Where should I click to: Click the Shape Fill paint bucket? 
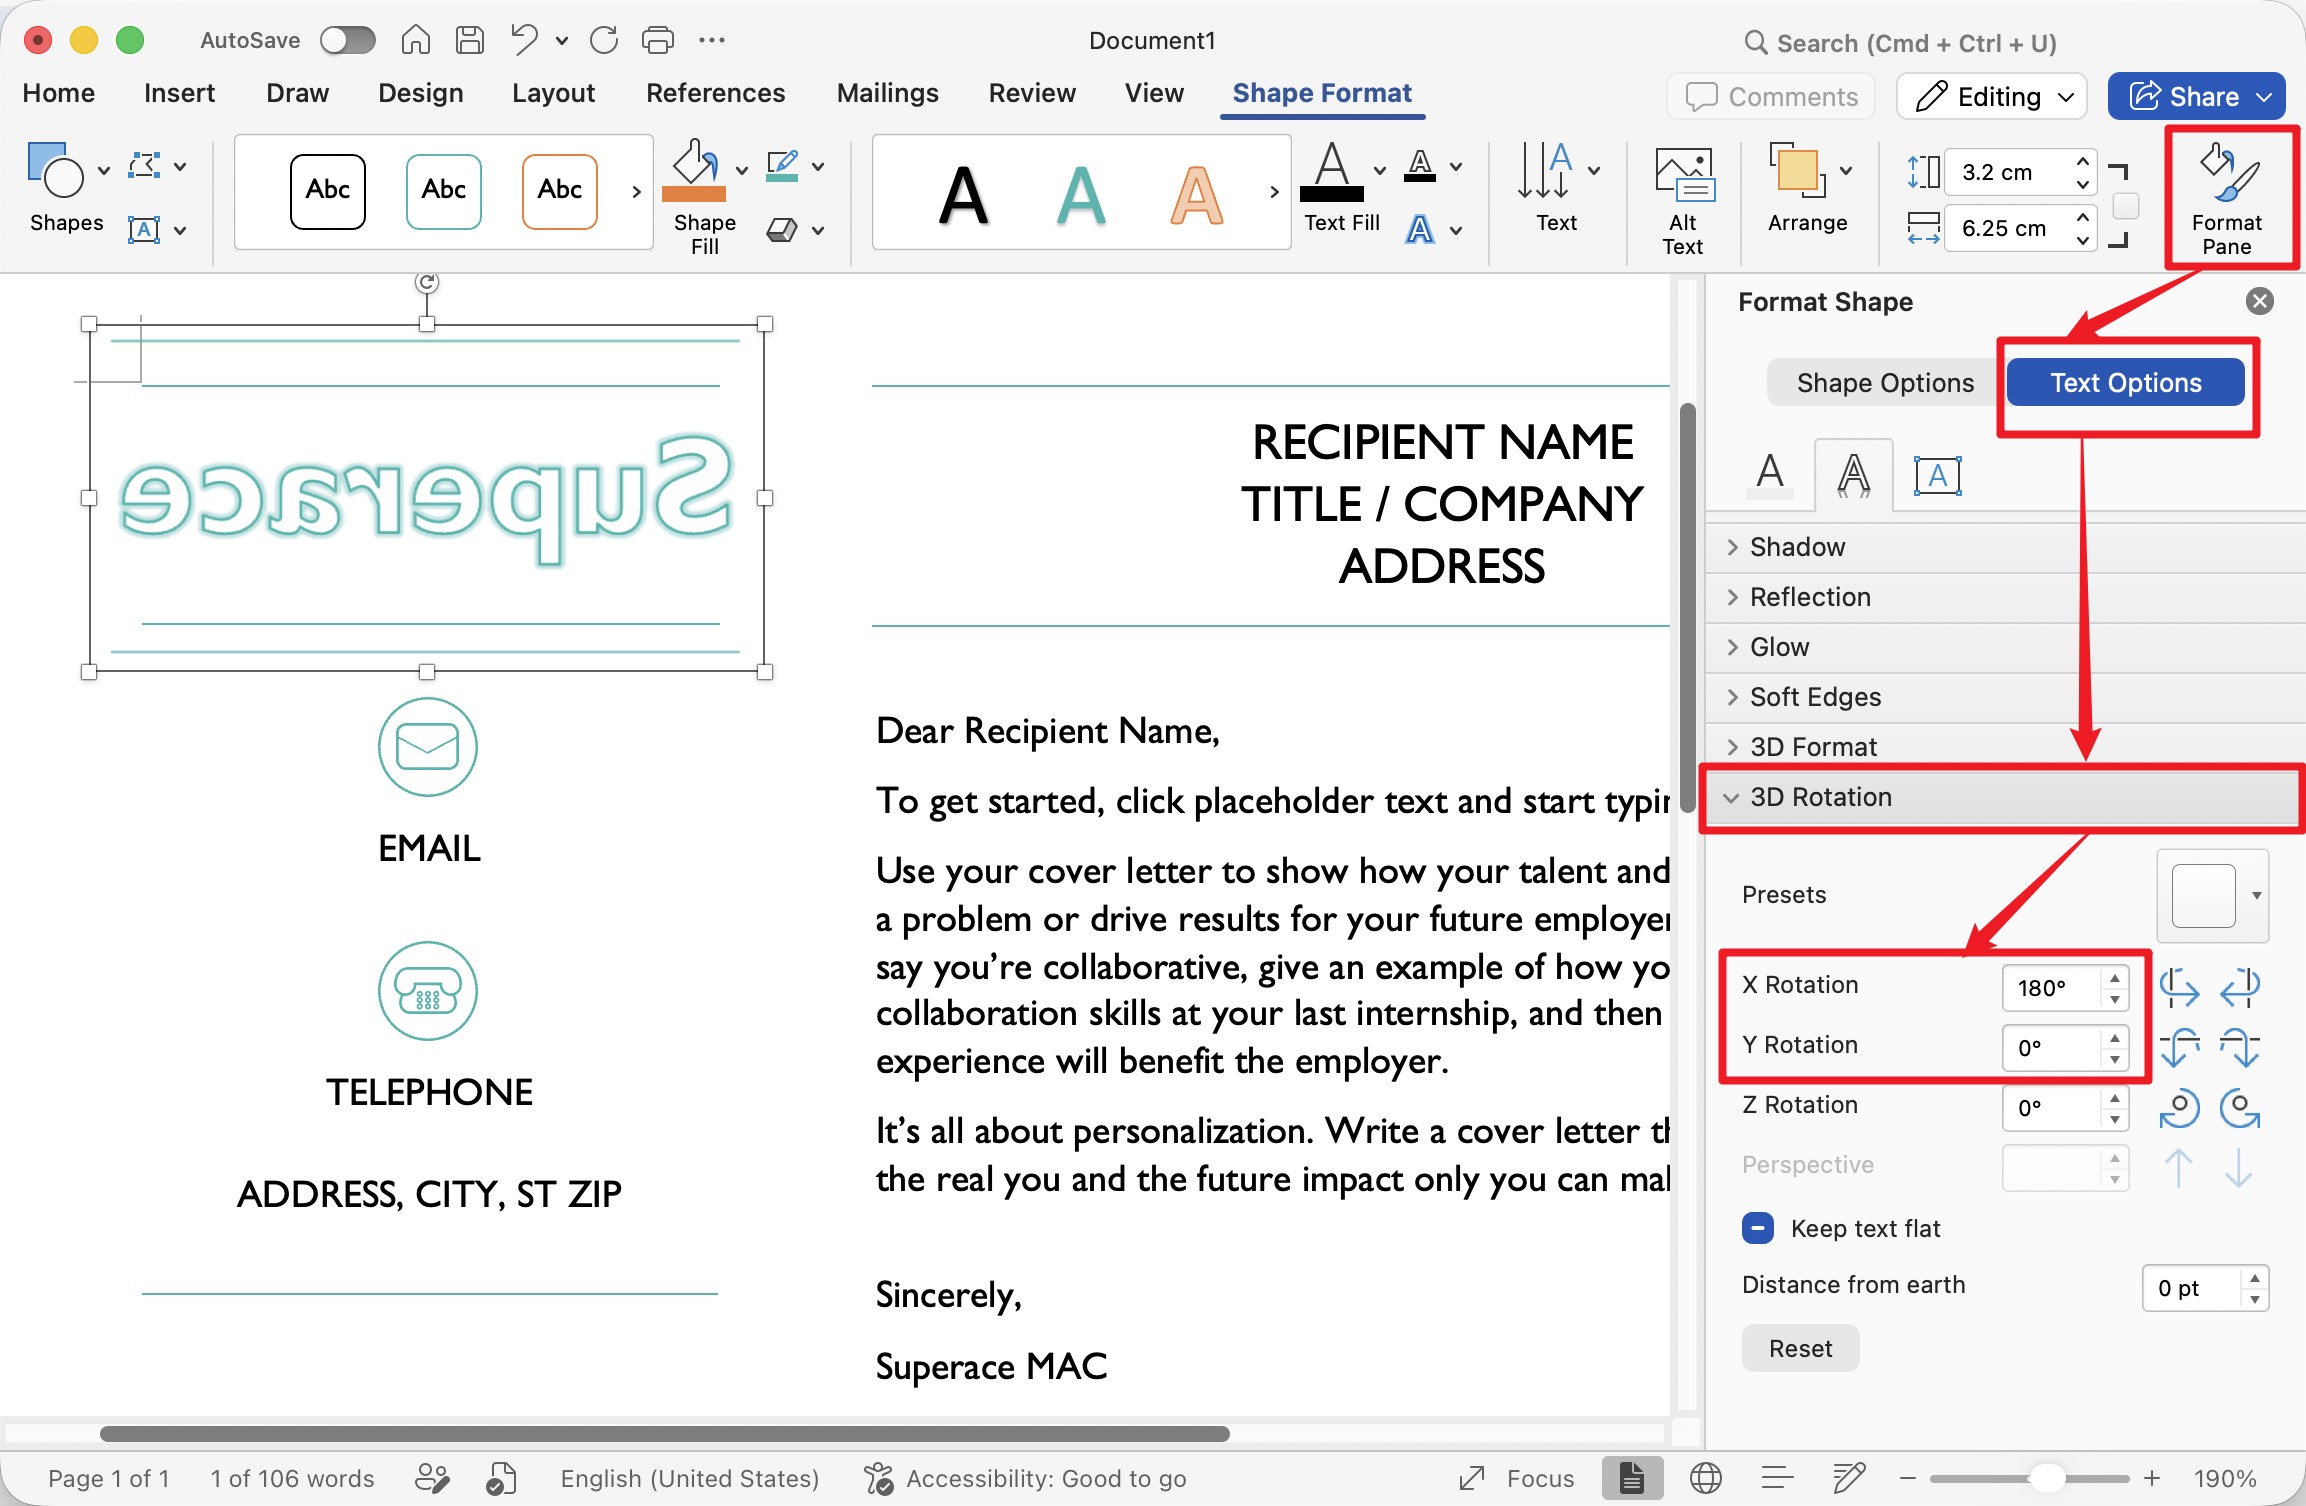tap(694, 170)
